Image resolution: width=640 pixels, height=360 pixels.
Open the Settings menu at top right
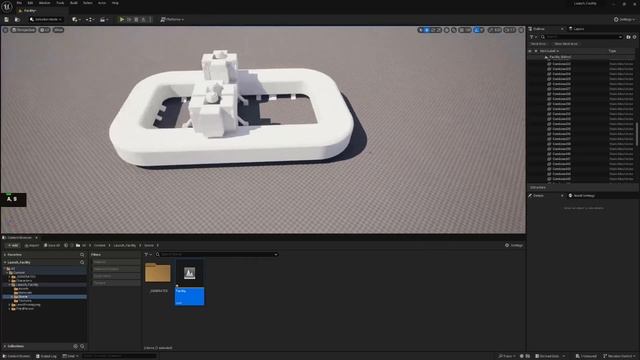(625, 20)
